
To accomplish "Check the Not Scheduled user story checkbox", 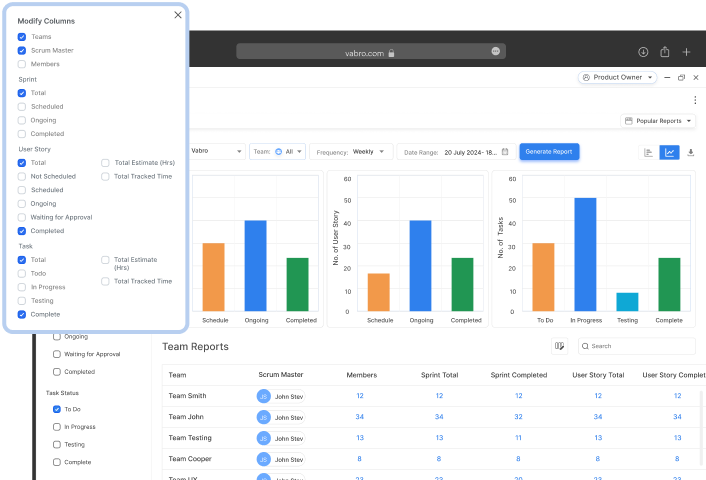I will coord(22,176).
